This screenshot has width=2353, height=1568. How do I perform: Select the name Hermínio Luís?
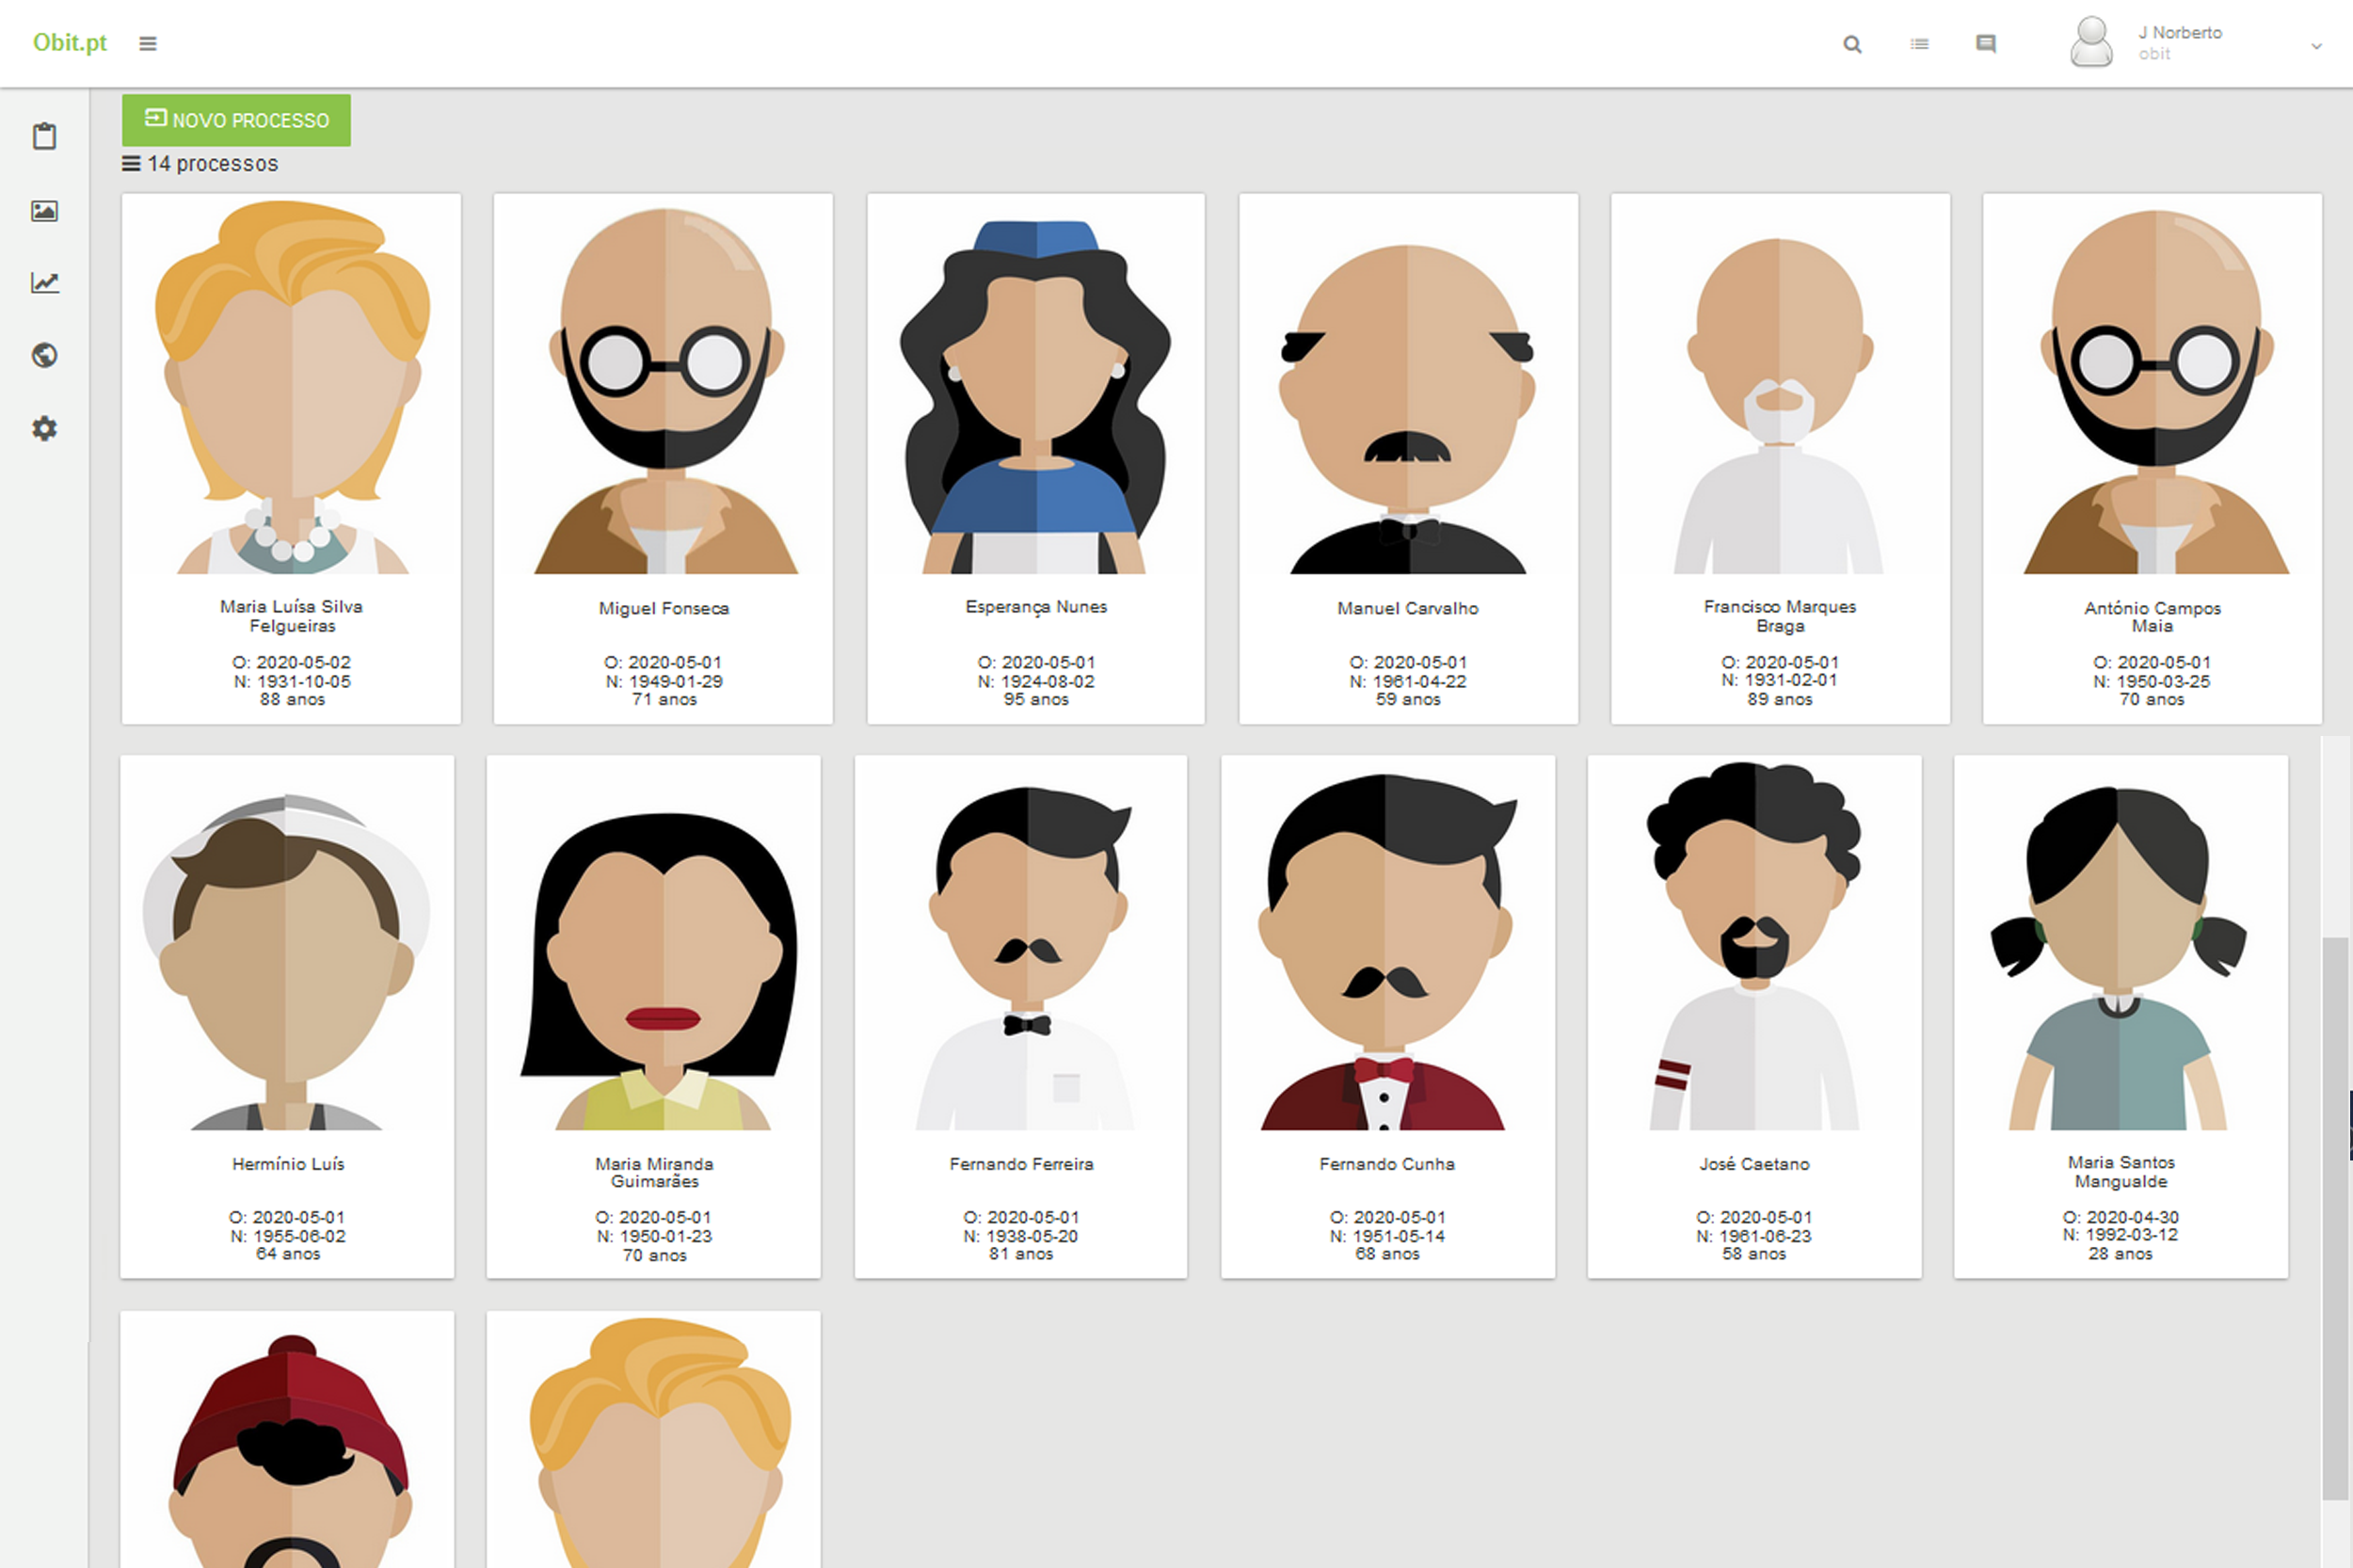(288, 1164)
